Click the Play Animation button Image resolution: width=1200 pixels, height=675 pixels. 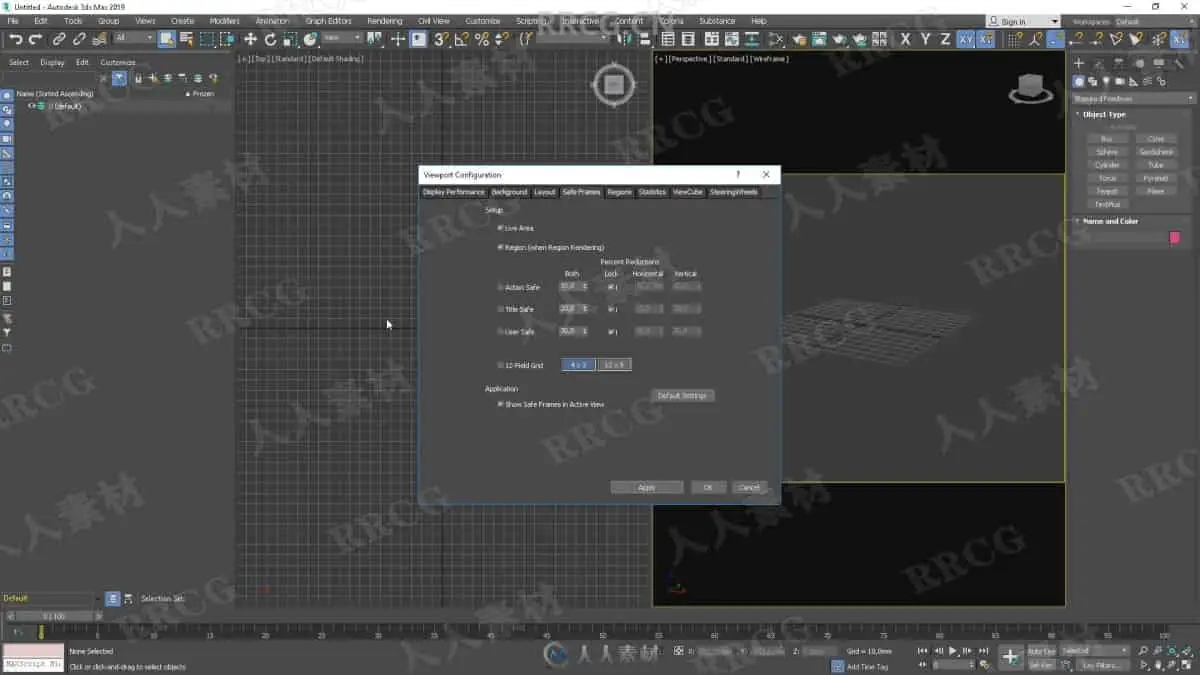952,651
